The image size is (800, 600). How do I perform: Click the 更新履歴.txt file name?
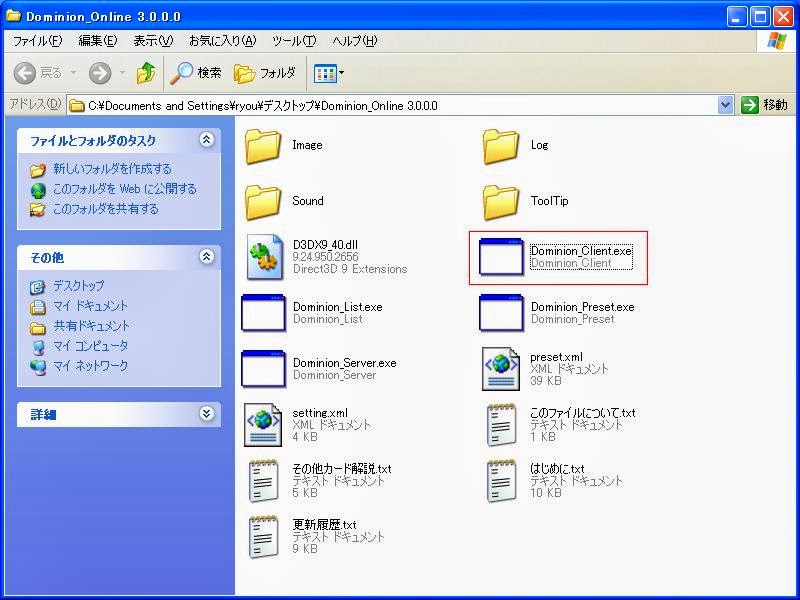pyautogui.click(x=324, y=524)
